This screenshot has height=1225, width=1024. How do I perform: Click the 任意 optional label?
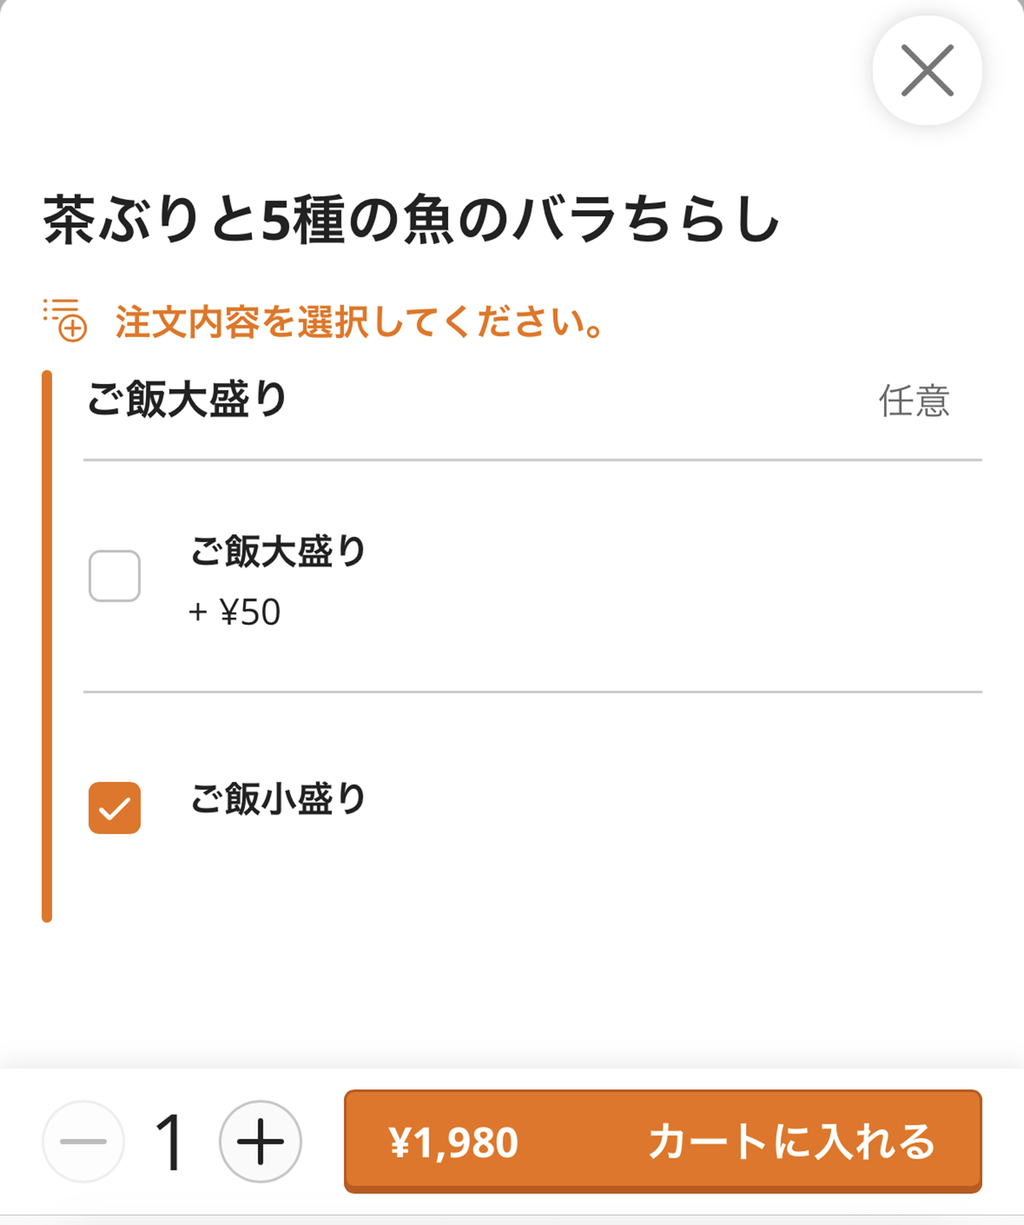(x=913, y=401)
